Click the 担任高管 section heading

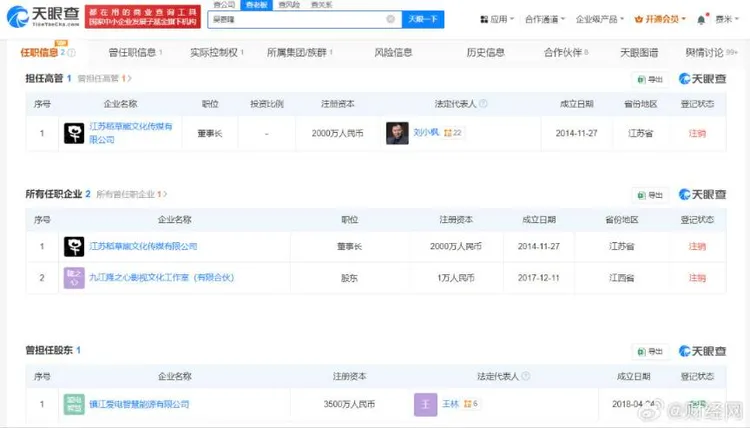point(44,78)
